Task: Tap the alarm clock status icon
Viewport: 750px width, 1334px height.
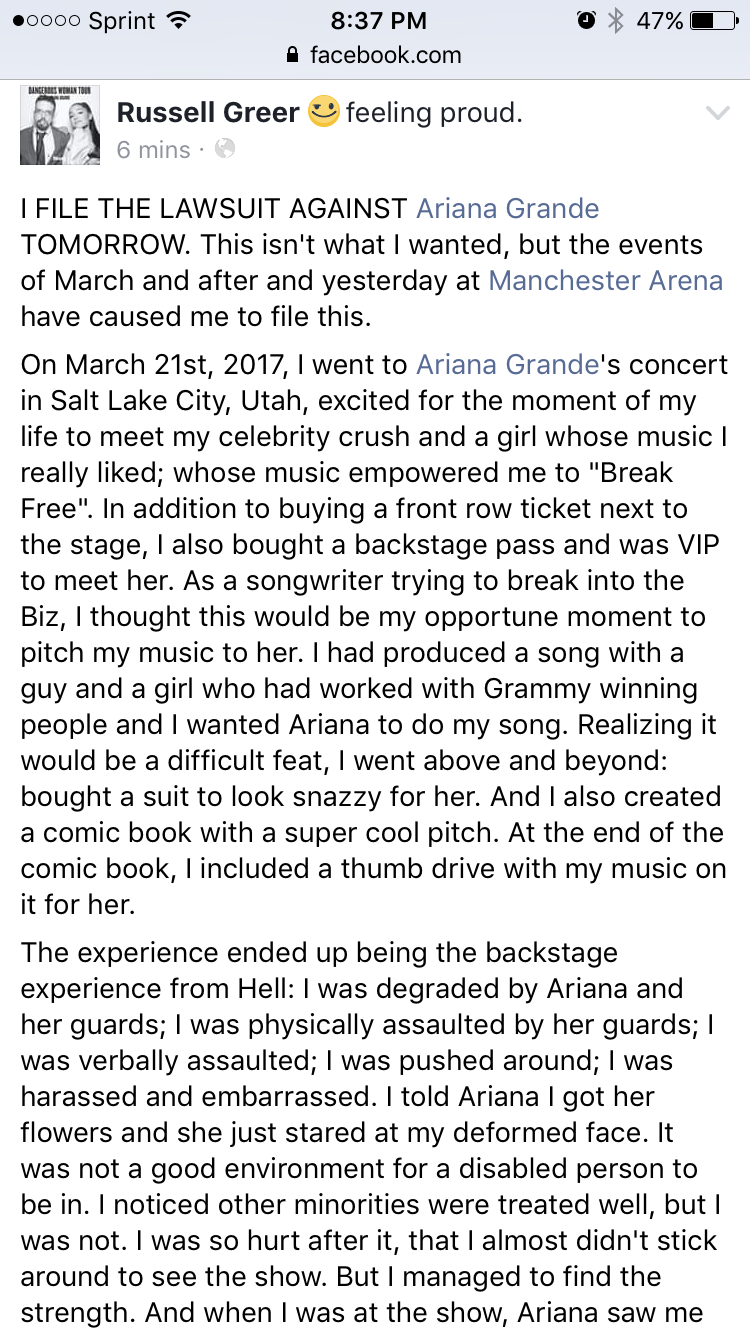Action: coord(587,20)
